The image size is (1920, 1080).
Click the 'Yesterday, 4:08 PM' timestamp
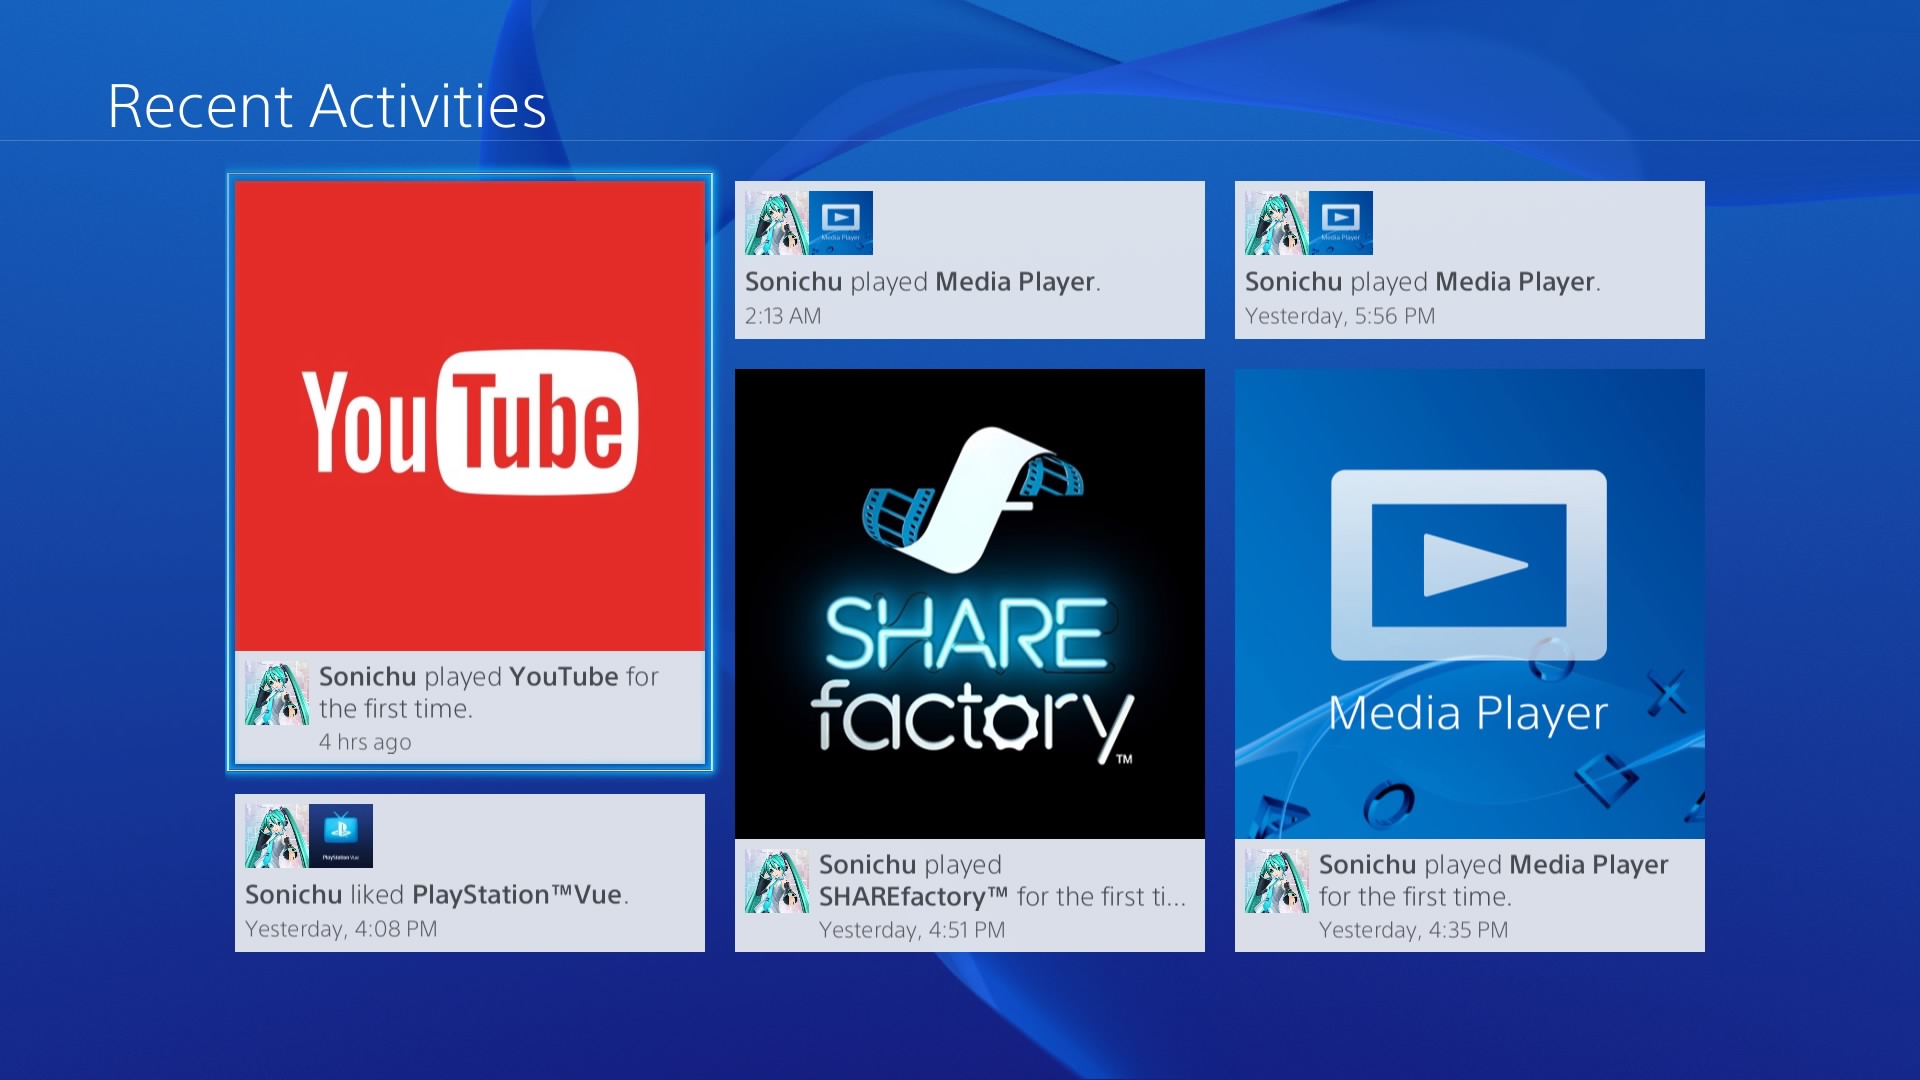341,929
